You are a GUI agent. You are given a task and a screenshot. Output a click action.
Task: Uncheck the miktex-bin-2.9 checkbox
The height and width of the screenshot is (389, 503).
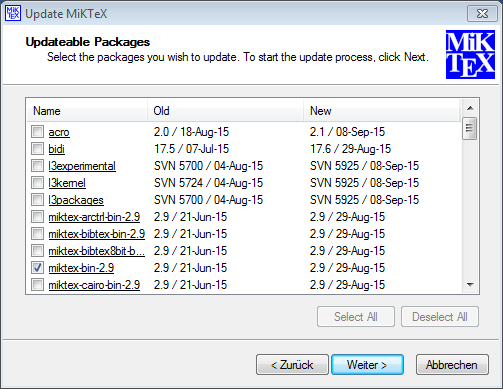(x=37, y=268)
